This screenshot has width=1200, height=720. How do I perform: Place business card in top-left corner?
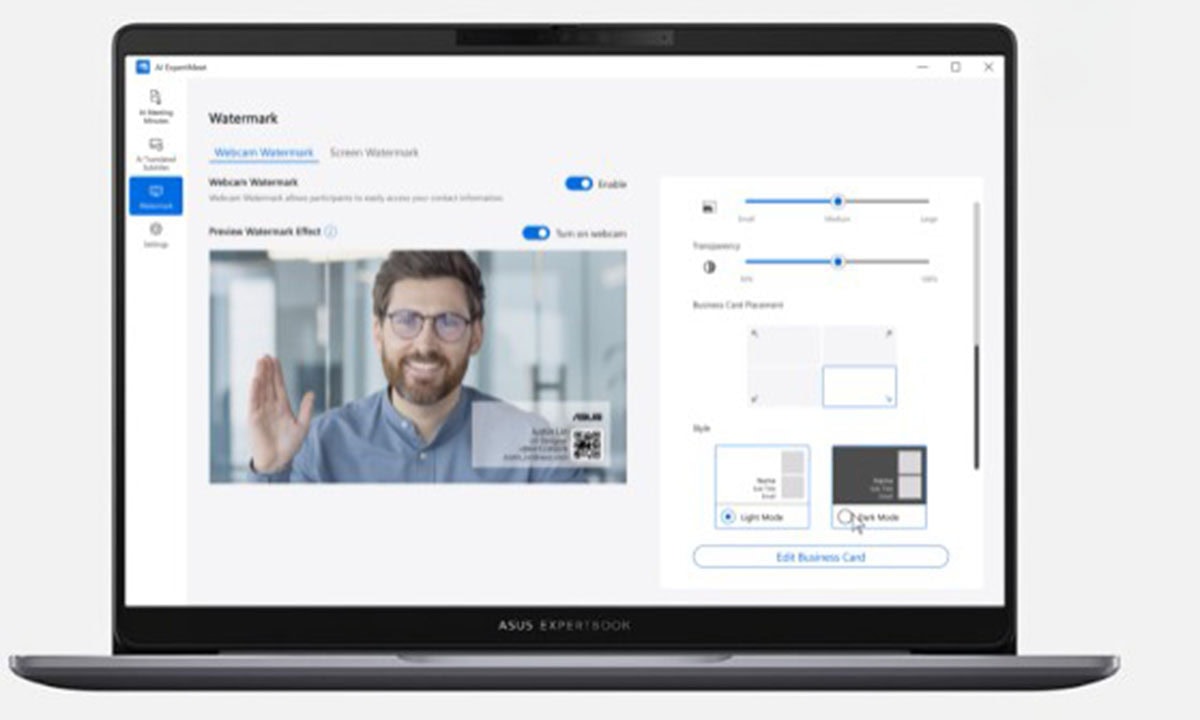784,345
